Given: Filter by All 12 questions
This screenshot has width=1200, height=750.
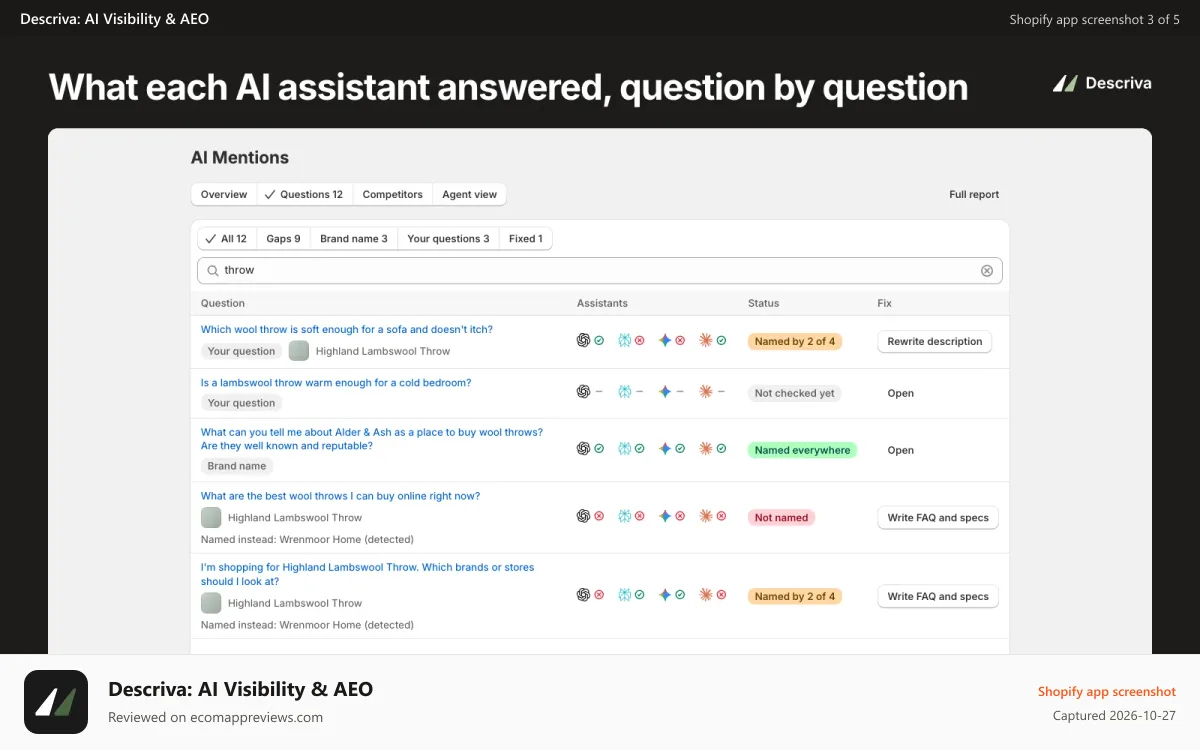Looking at the screenshot, I should (227, 239).
